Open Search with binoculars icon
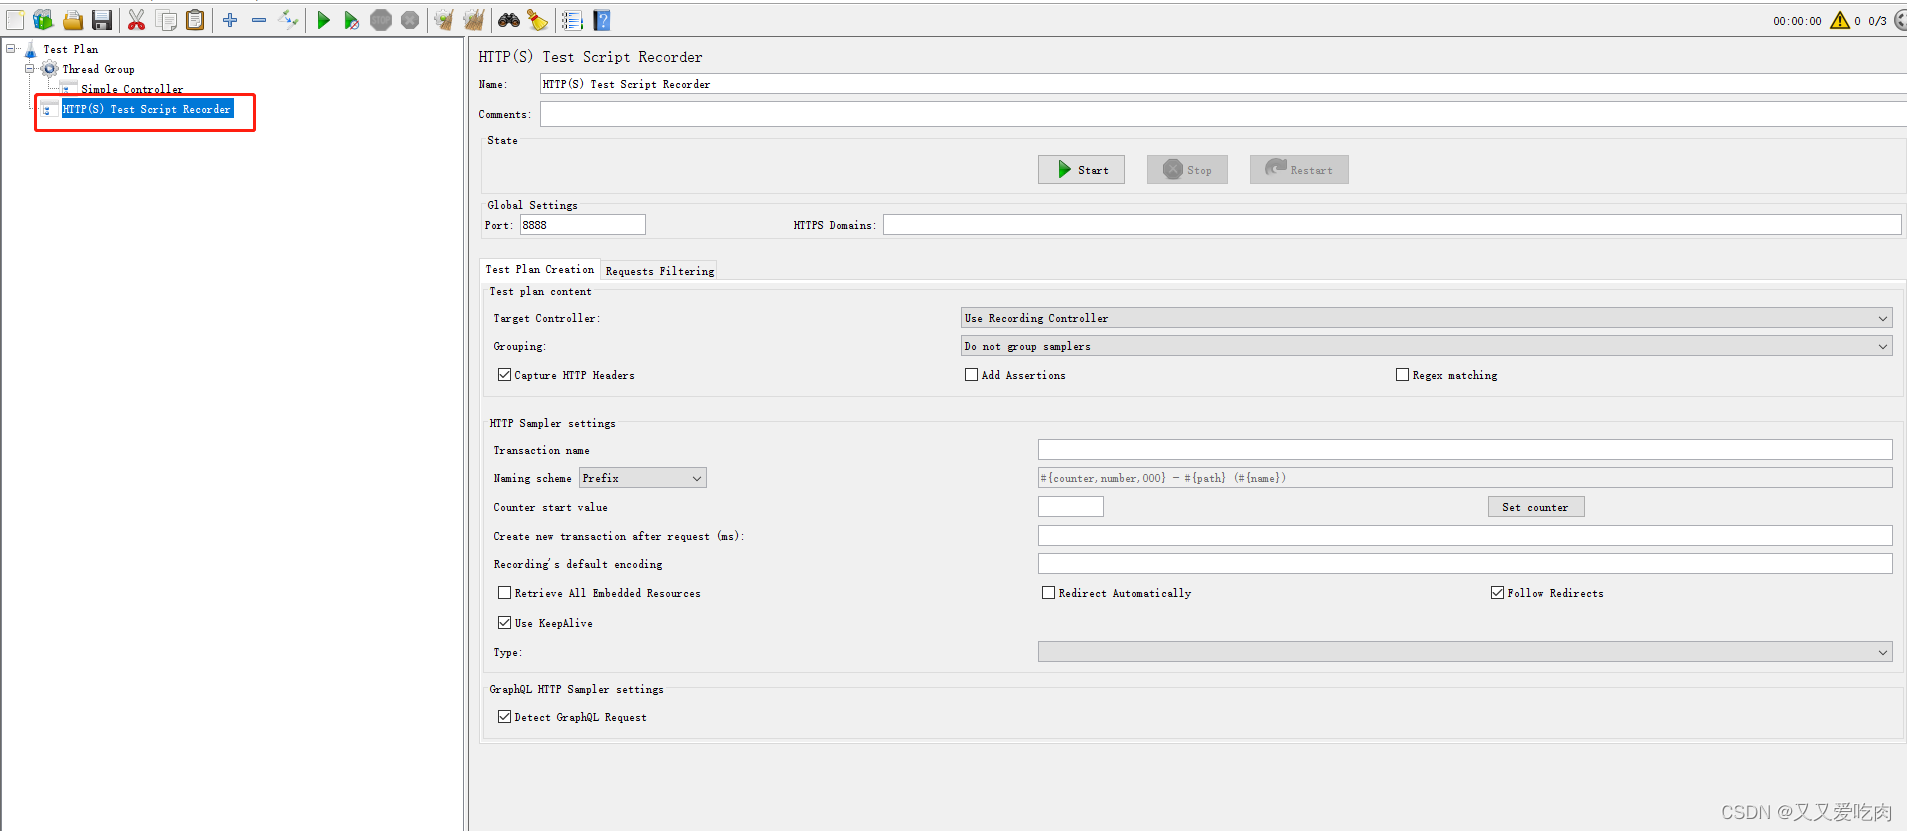Viewport: 1907px width, 831px height. pyautogui.click(x=509, y=20)
